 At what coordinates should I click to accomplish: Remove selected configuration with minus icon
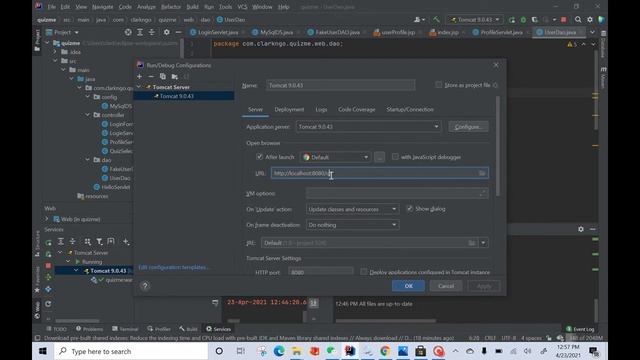click(x=151, y=77)
